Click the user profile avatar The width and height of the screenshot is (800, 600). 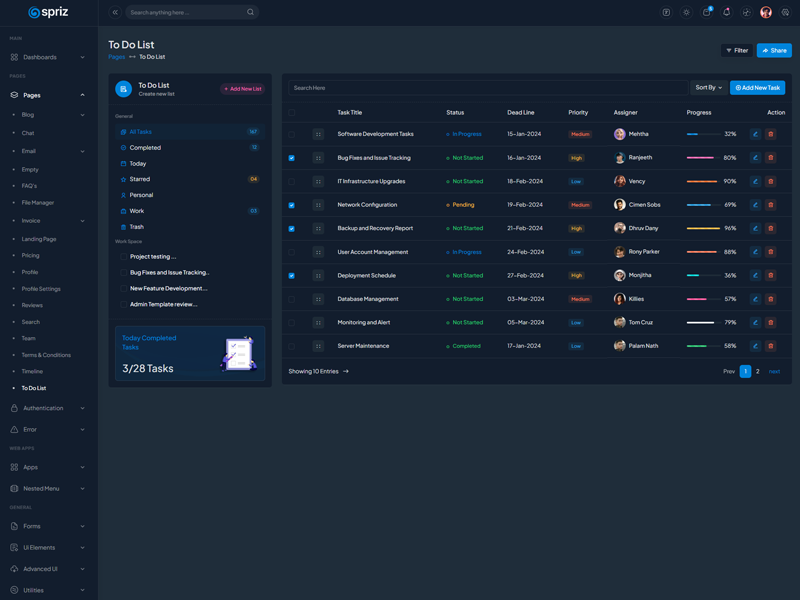(766, 13)
